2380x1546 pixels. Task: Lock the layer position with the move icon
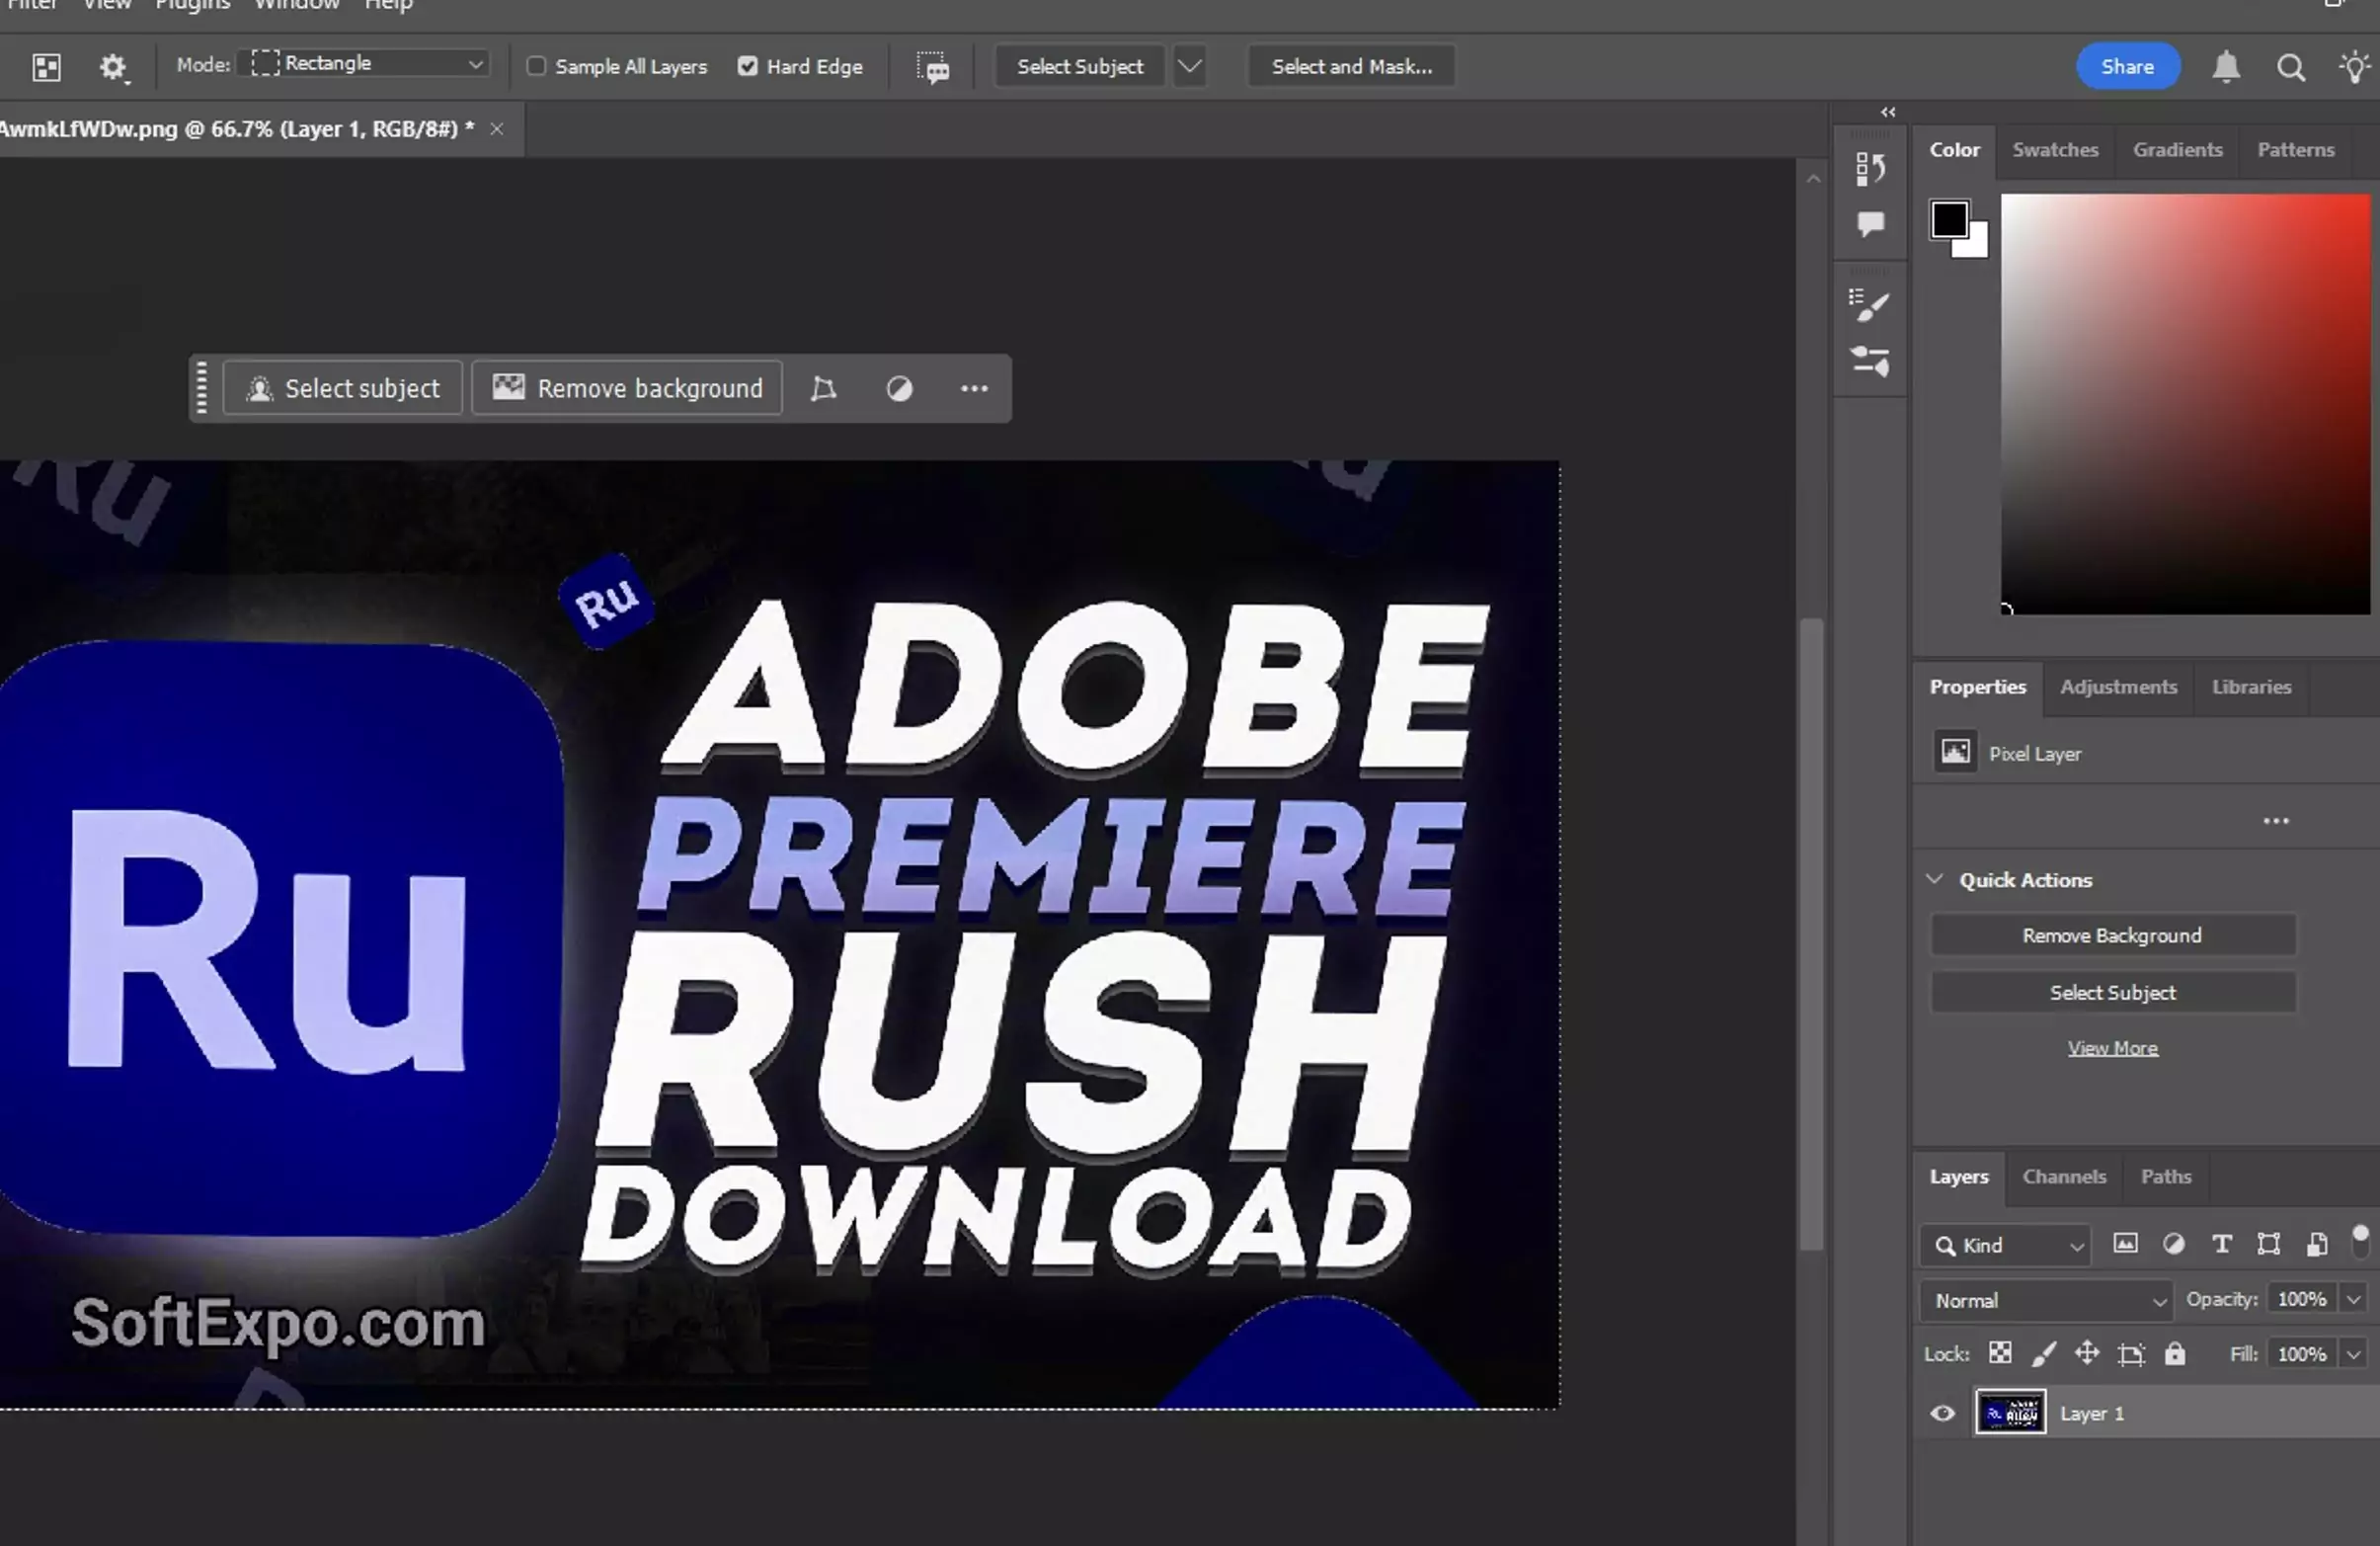point(2087,1353)
